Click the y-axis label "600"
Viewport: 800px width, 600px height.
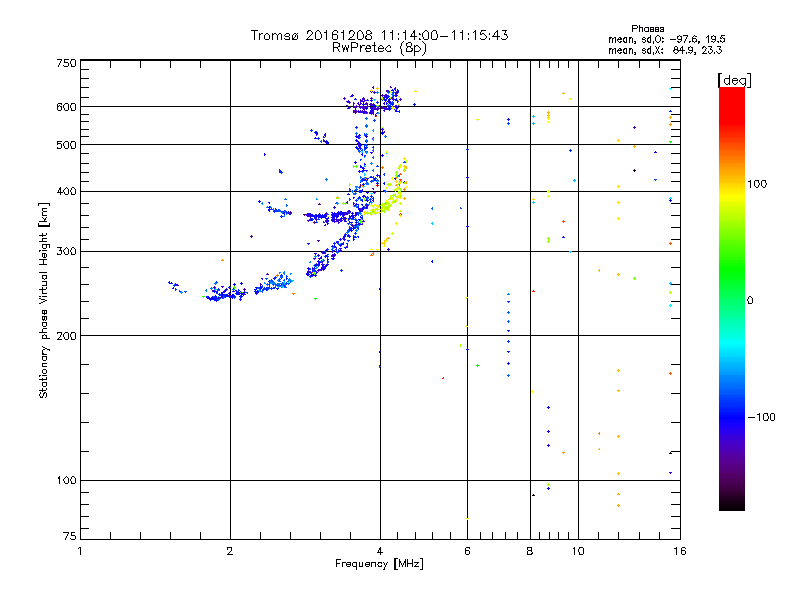[x=66, y=107]
